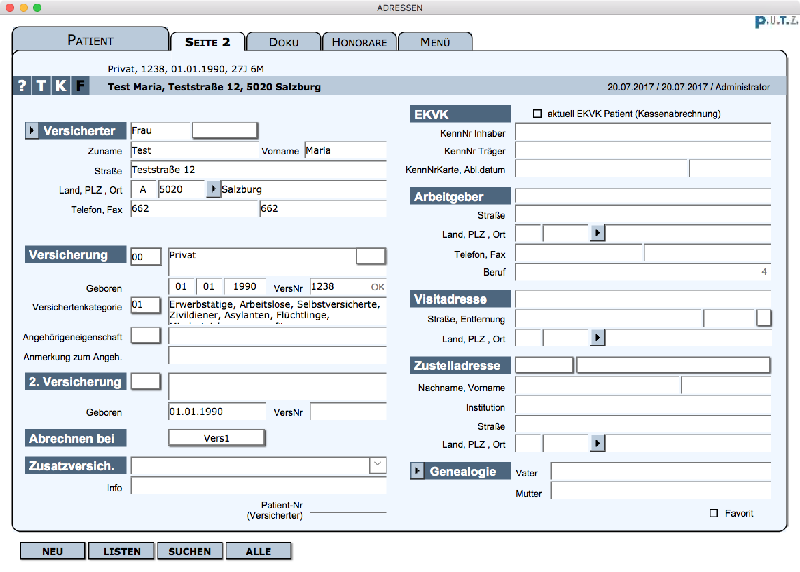
Task: Open the Zustelladresse type selector
Action: 544,365
